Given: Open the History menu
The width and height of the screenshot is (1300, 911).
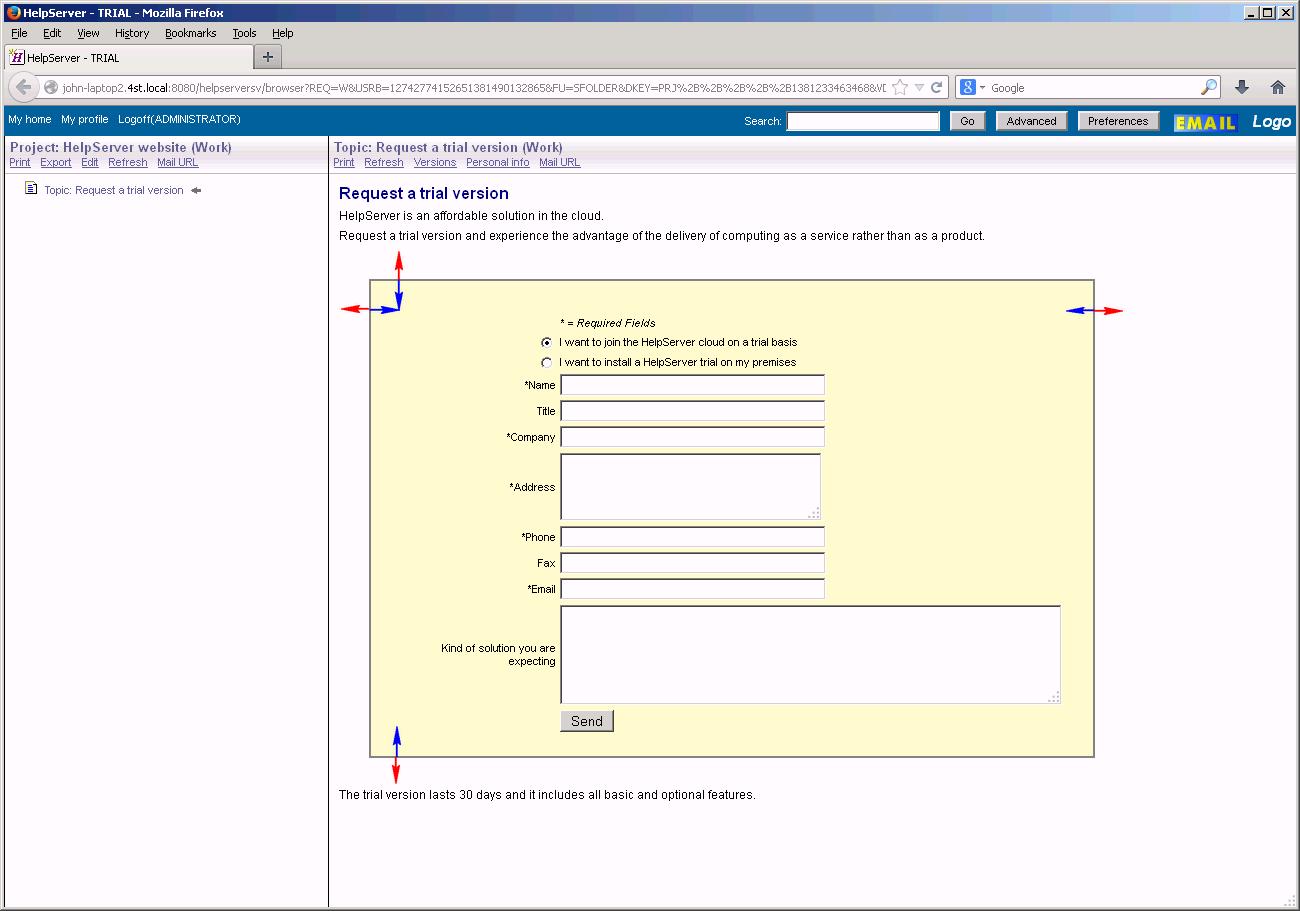Looking at the screenshot, I should tap(132, 33).
